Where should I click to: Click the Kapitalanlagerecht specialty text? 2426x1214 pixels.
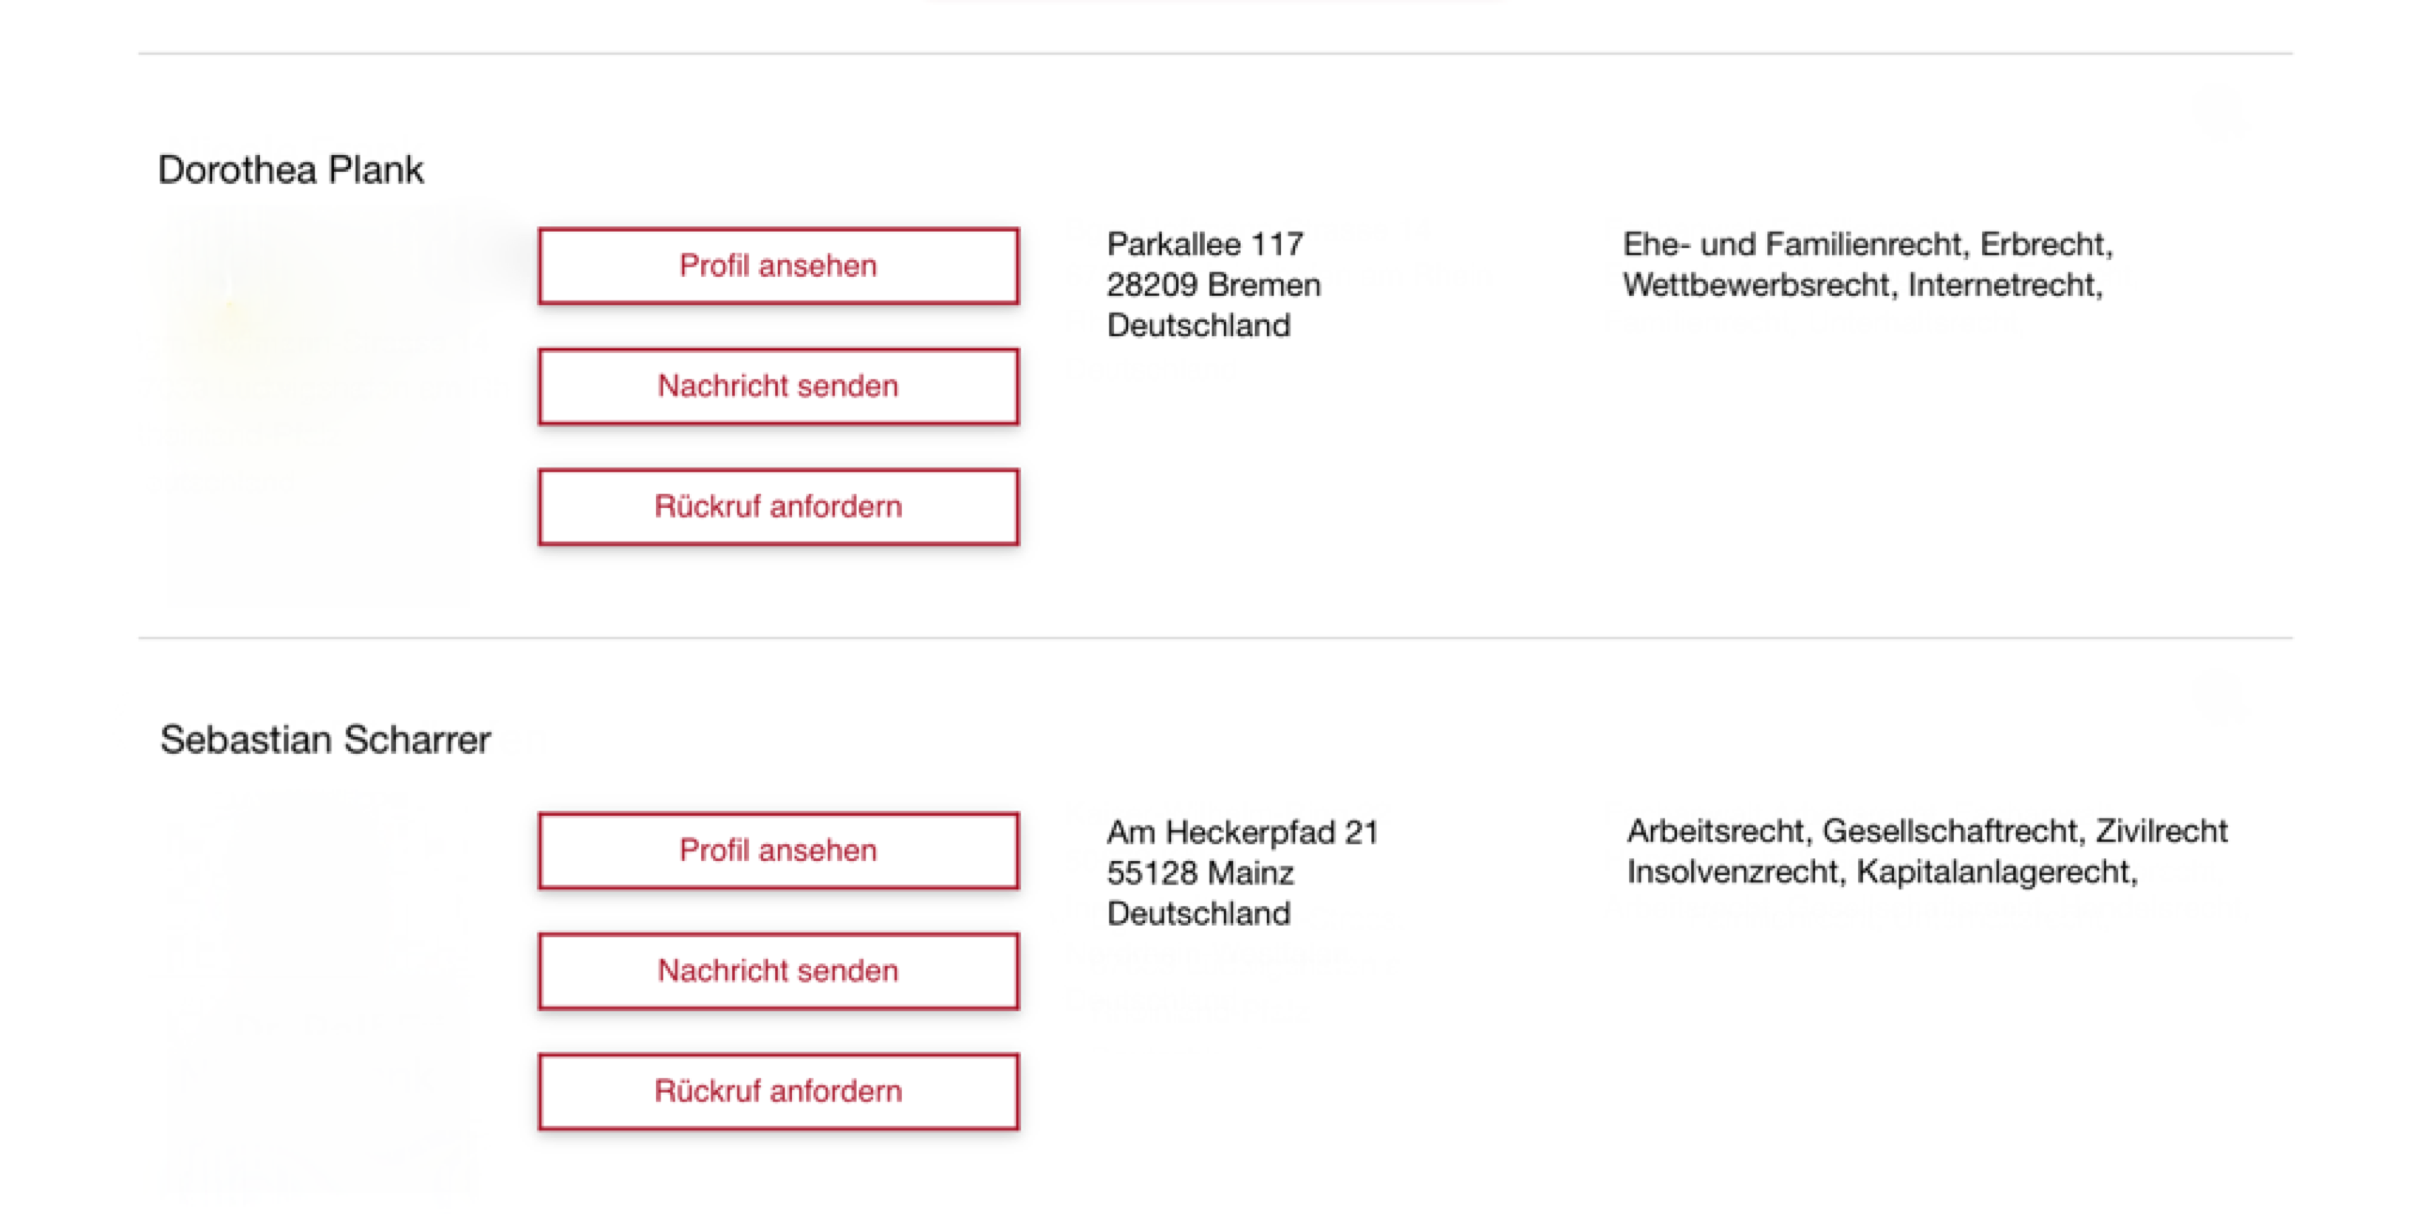coord(1995,872)
